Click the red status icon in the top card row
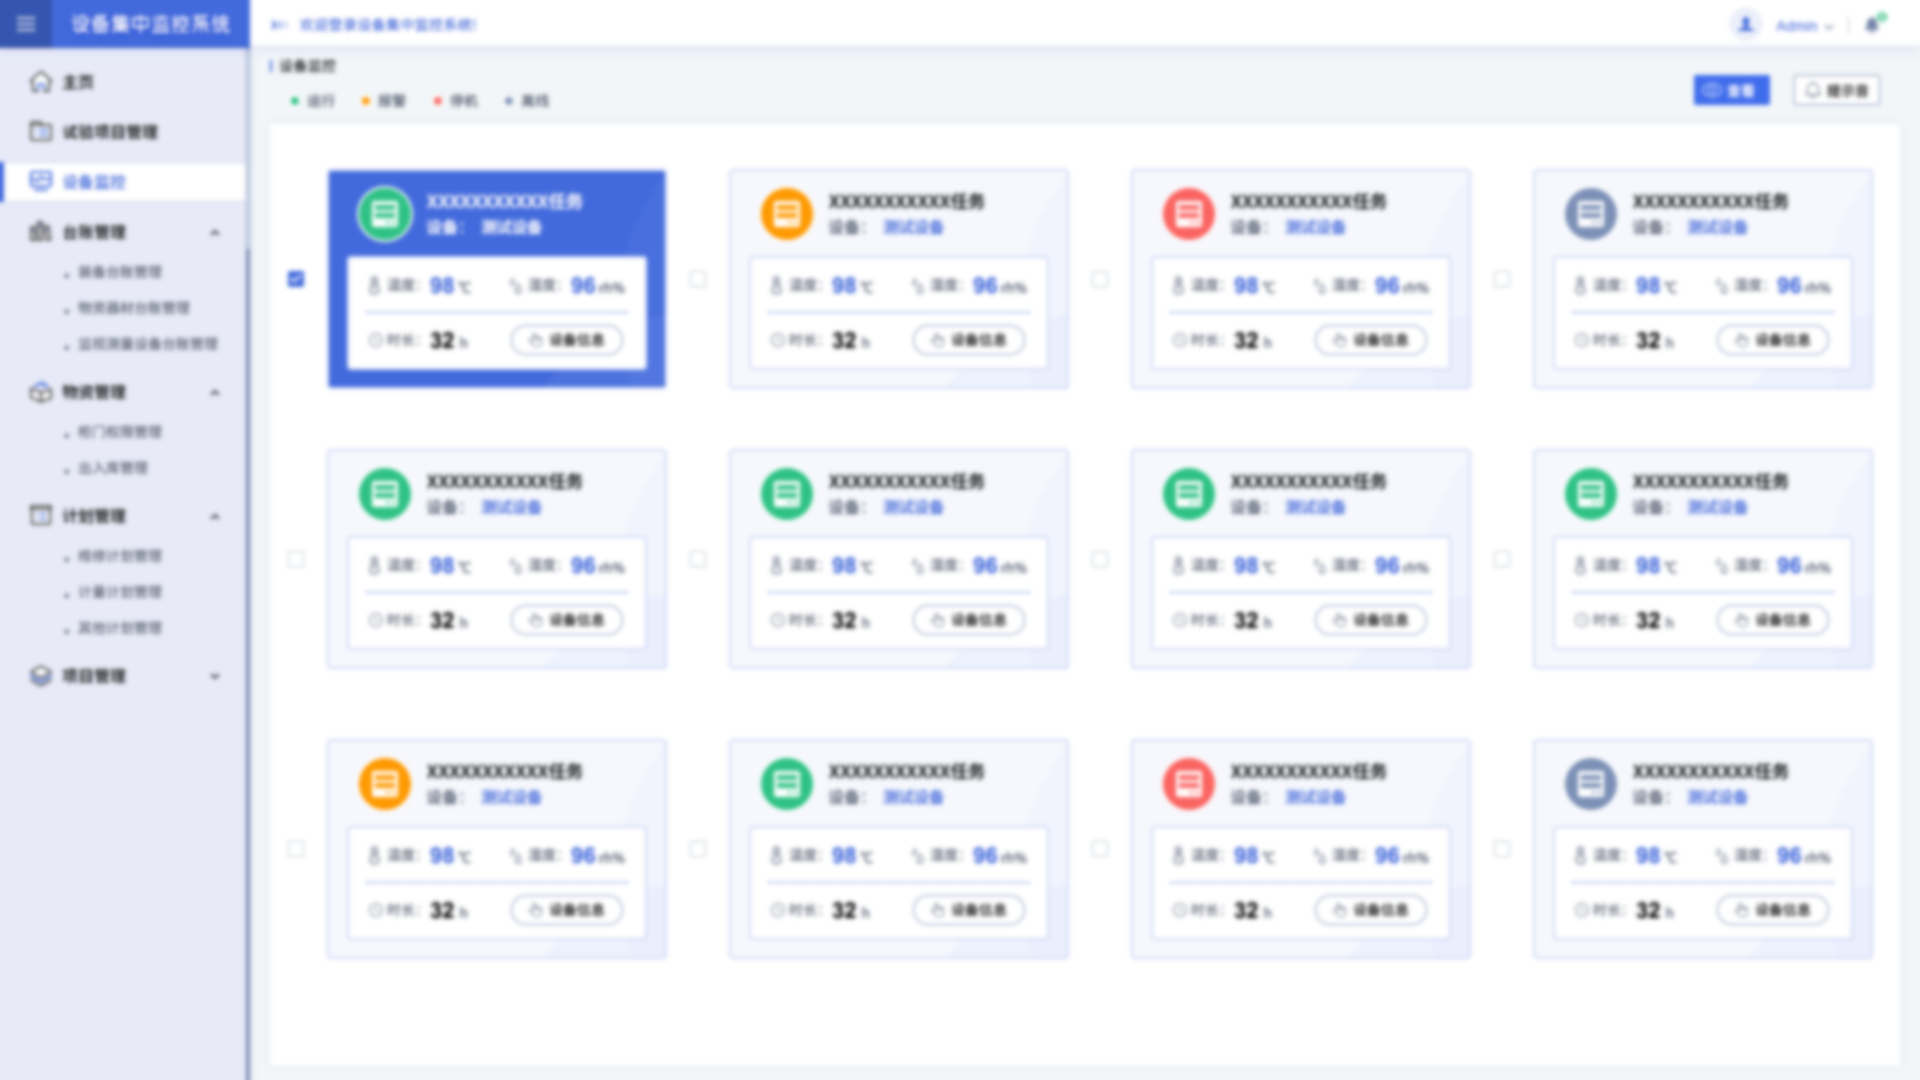The width and height of the screenshot is (1920, 1080). point(1189,213)
